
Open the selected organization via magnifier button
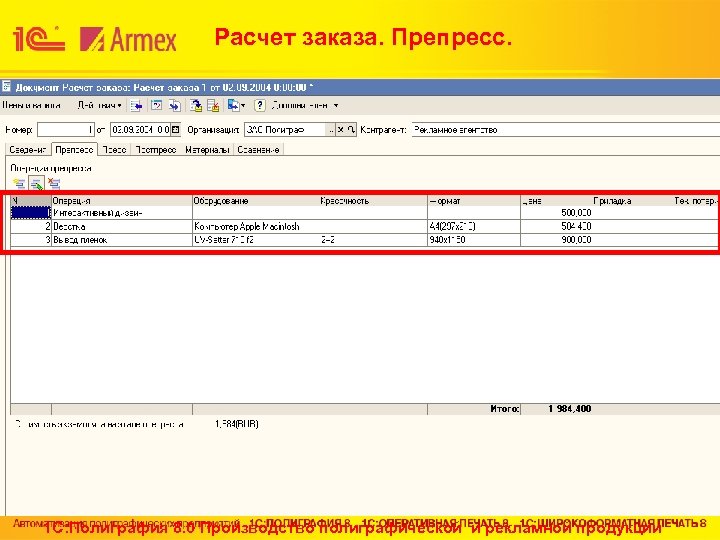coord(351,130)
